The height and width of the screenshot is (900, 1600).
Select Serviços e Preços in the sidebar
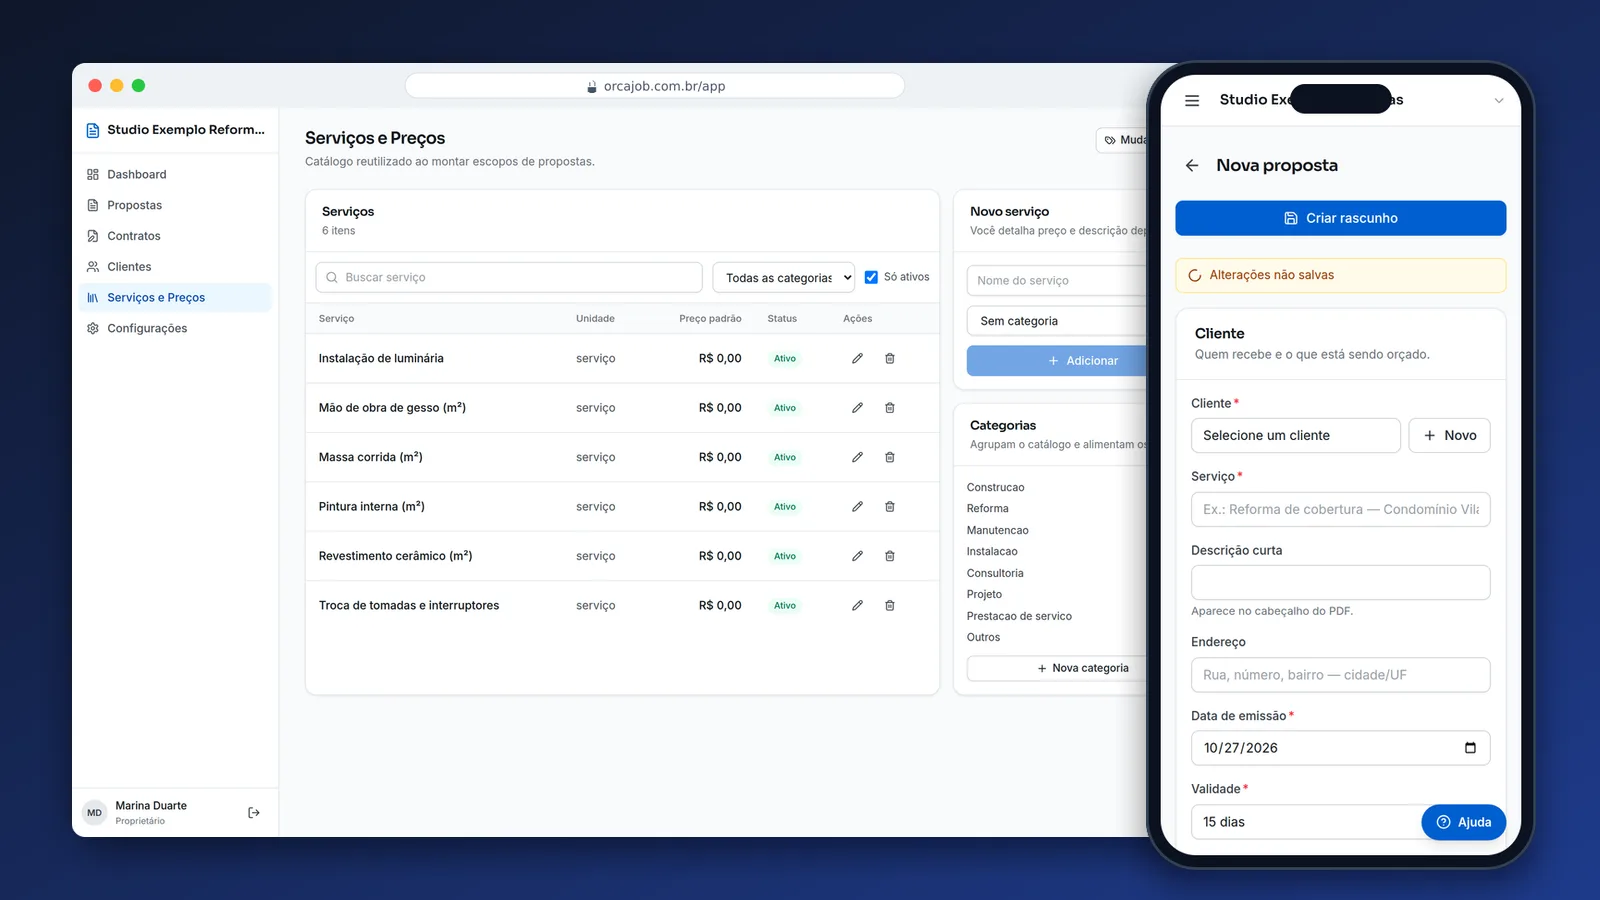[x=175, y=297]
